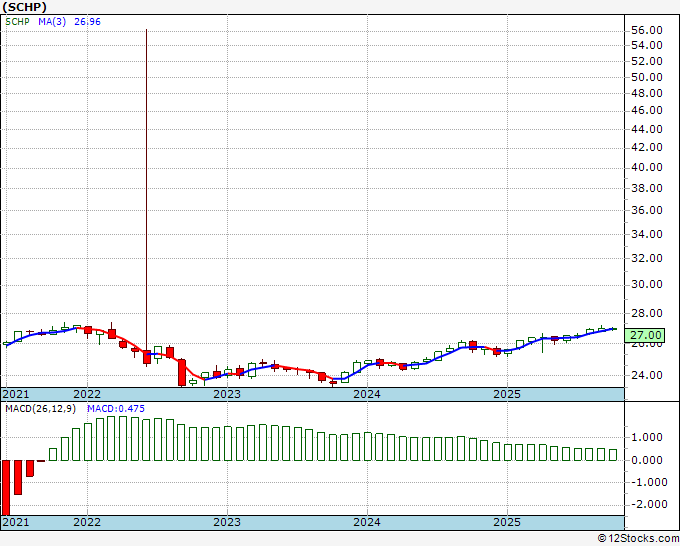This screenshot has width=680, height=546.
Task: Click the 26.96 moving average value
Action: (x=87, y=22)
